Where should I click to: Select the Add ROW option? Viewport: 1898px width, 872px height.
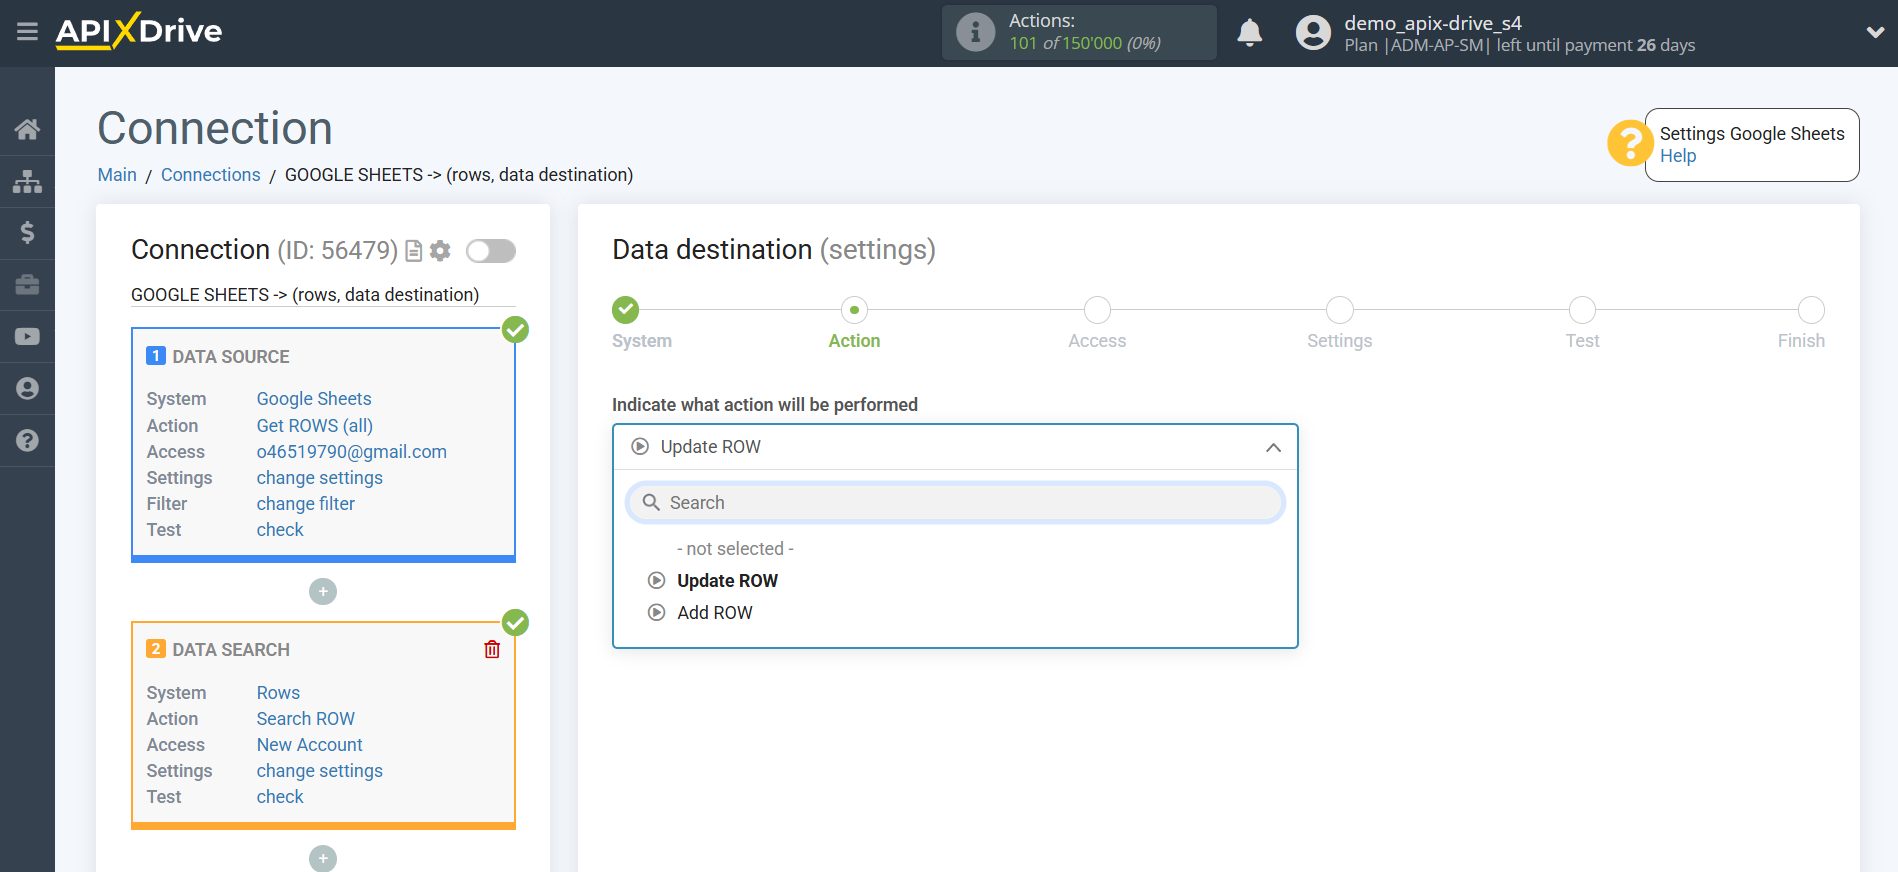click(x=714, y=613)
